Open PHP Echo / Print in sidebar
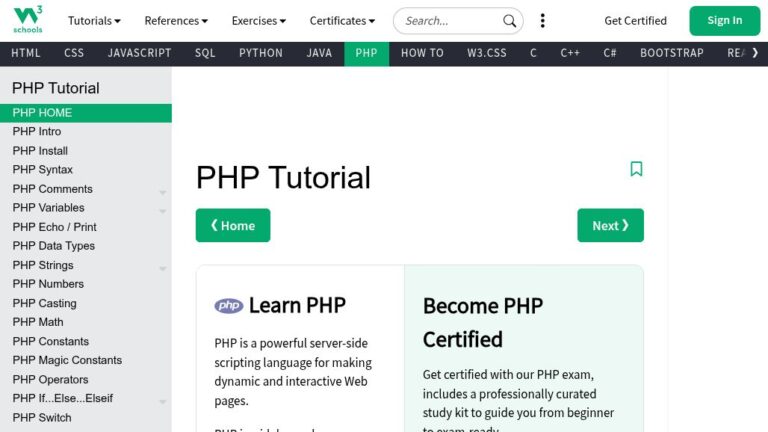 pyautogui.click(x=86, y=227)
